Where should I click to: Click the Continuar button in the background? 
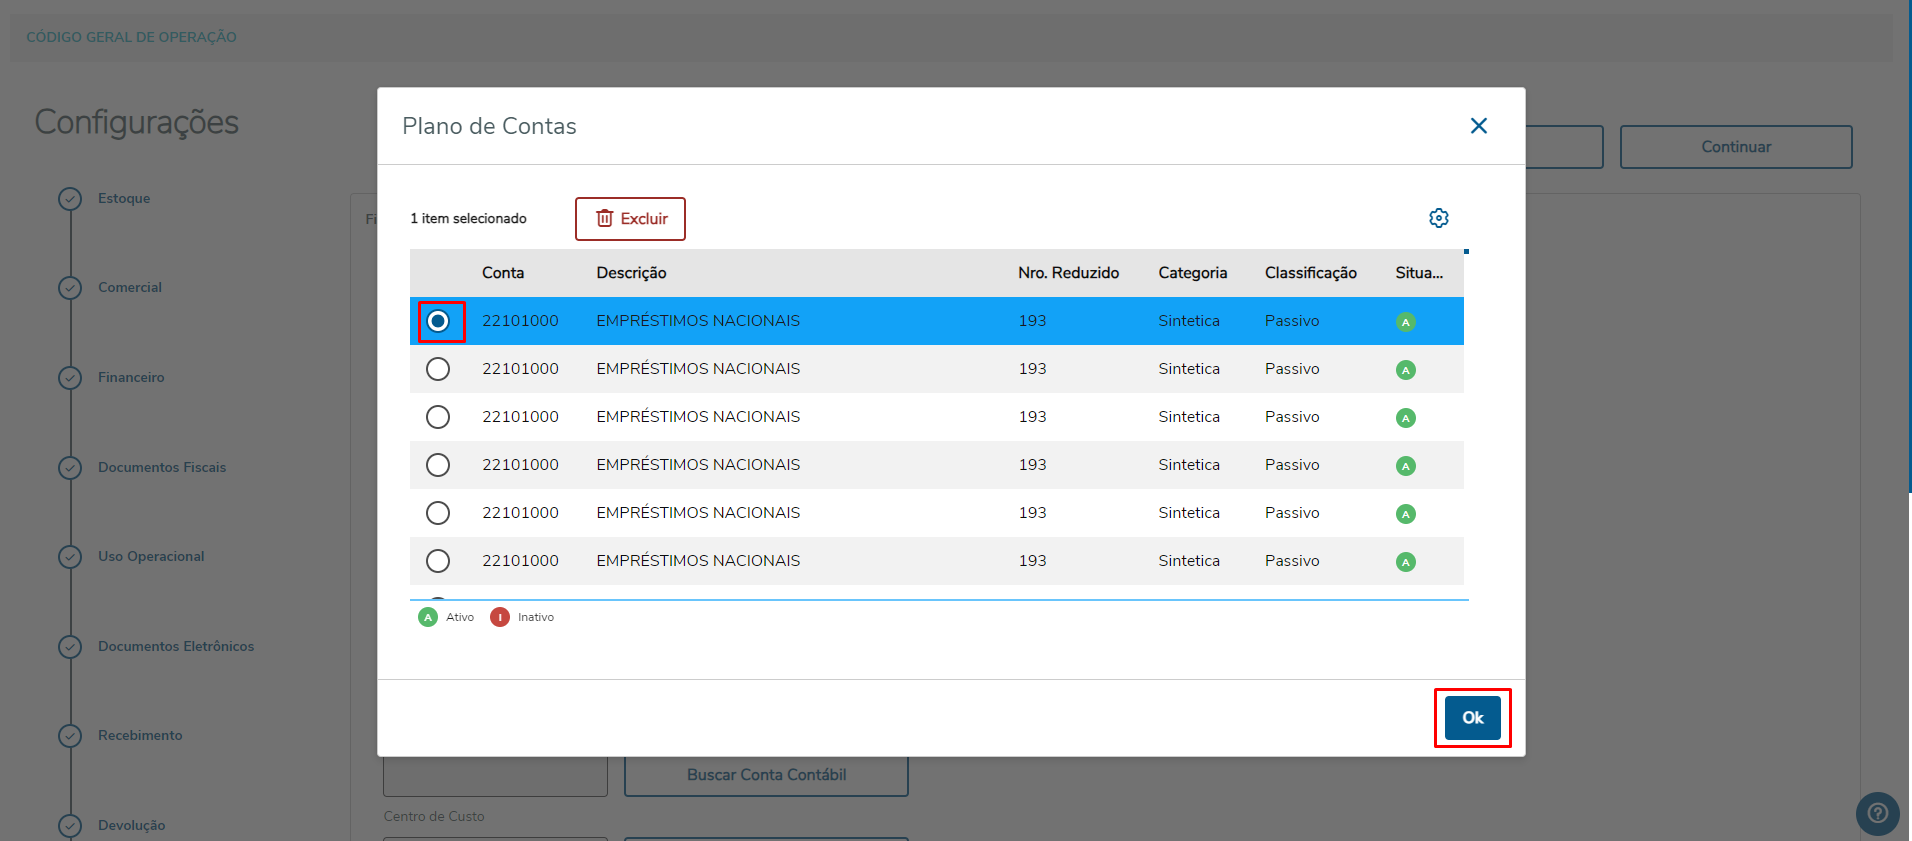coord(1736,147)
